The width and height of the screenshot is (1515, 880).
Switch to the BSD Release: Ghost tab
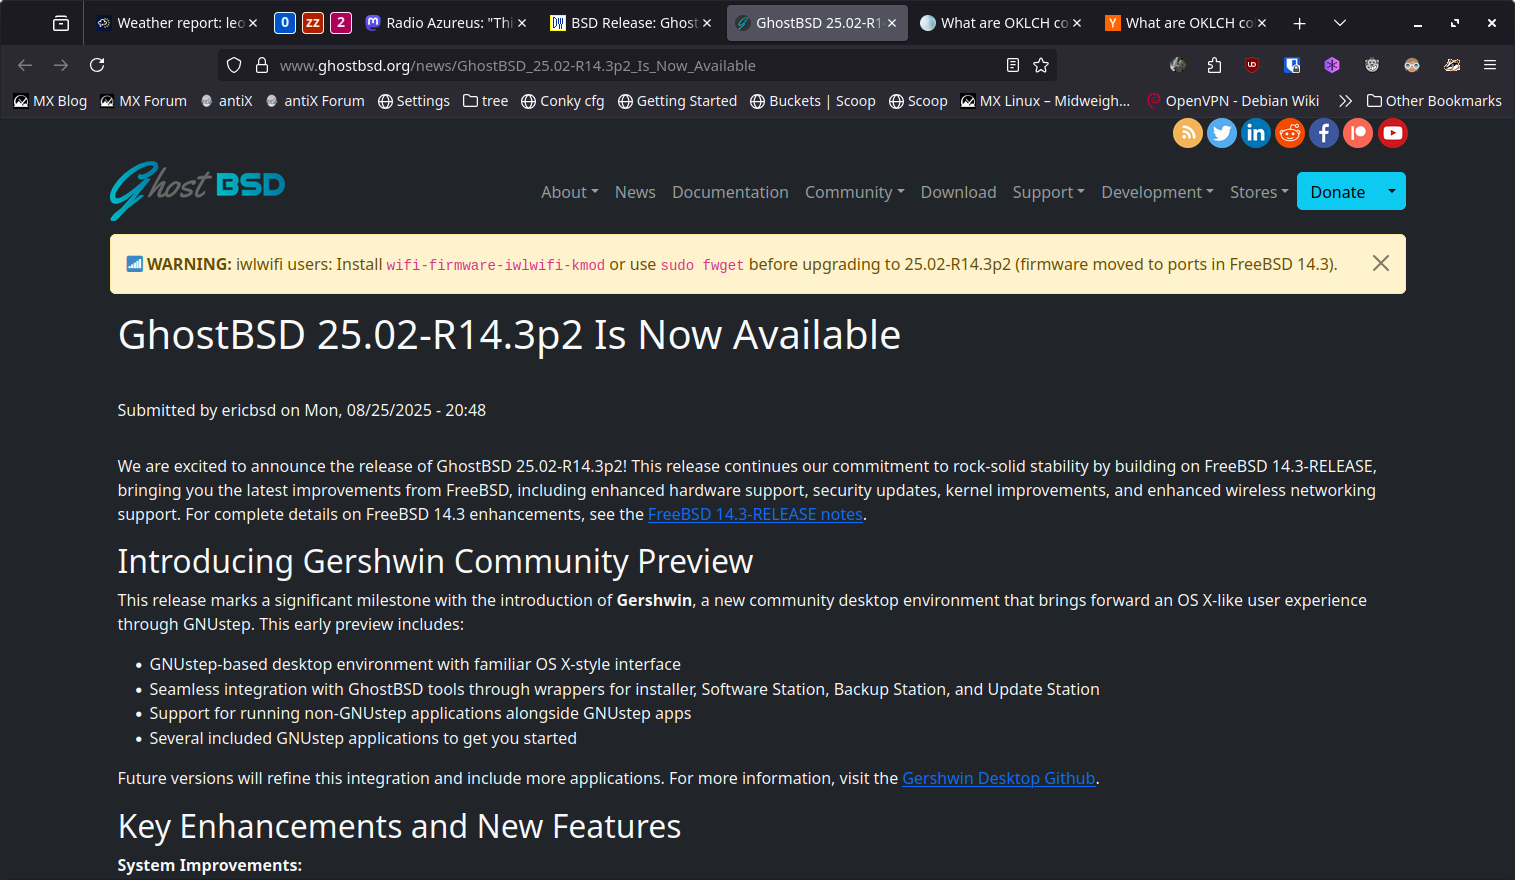631,23
